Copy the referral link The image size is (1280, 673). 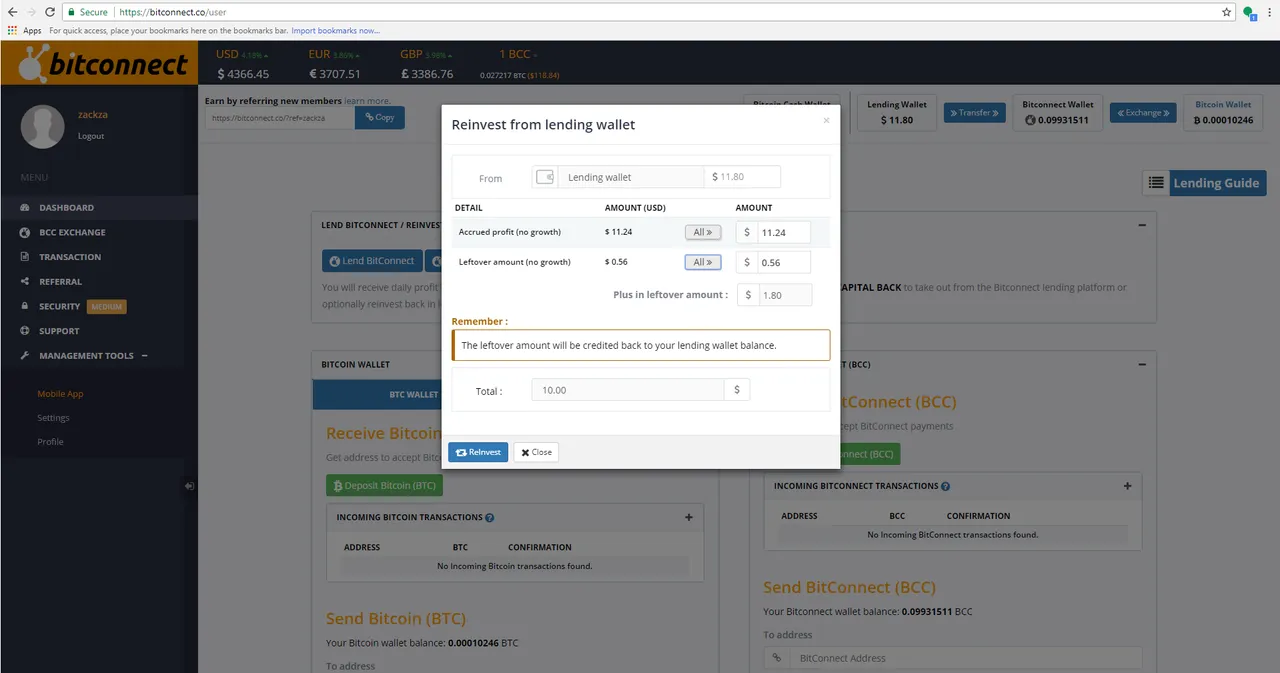(380, 117)
